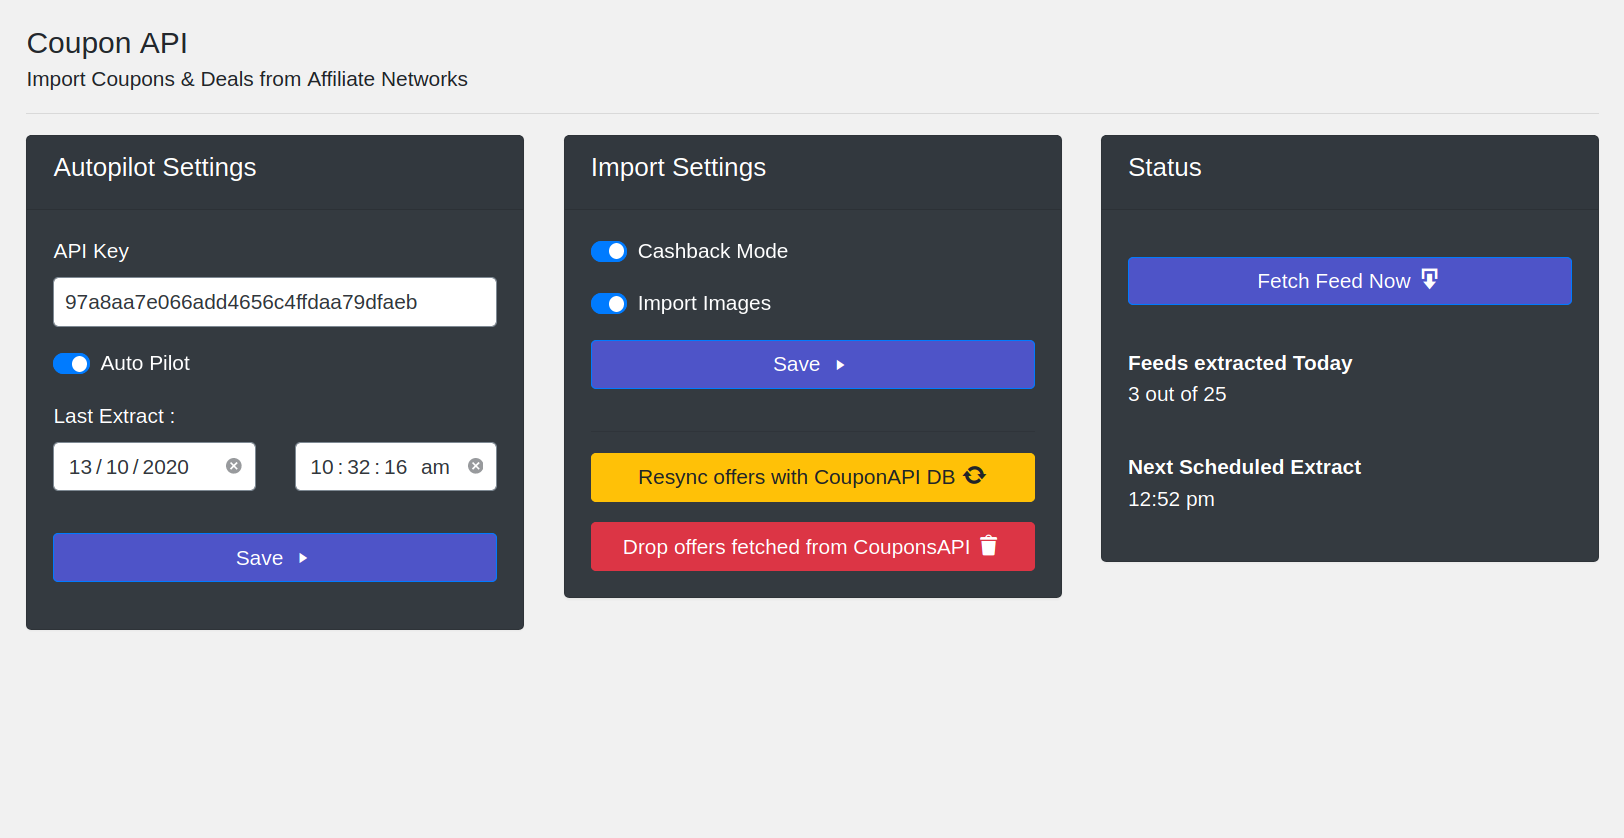Click the Cashback Mode label text
This screenshot has width=1624, height=838.
point(712,252)
